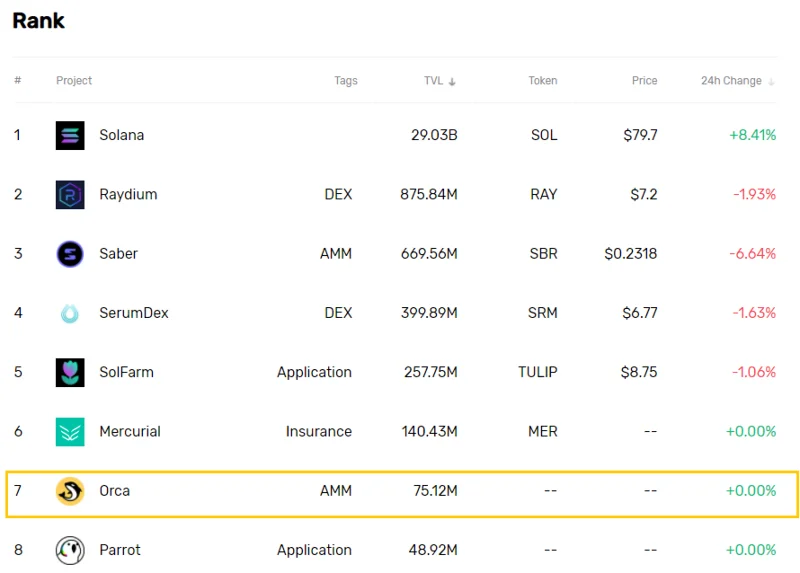Click the -1.06% change value
This screenshot has height=573, width=800.
click(754, 372)
